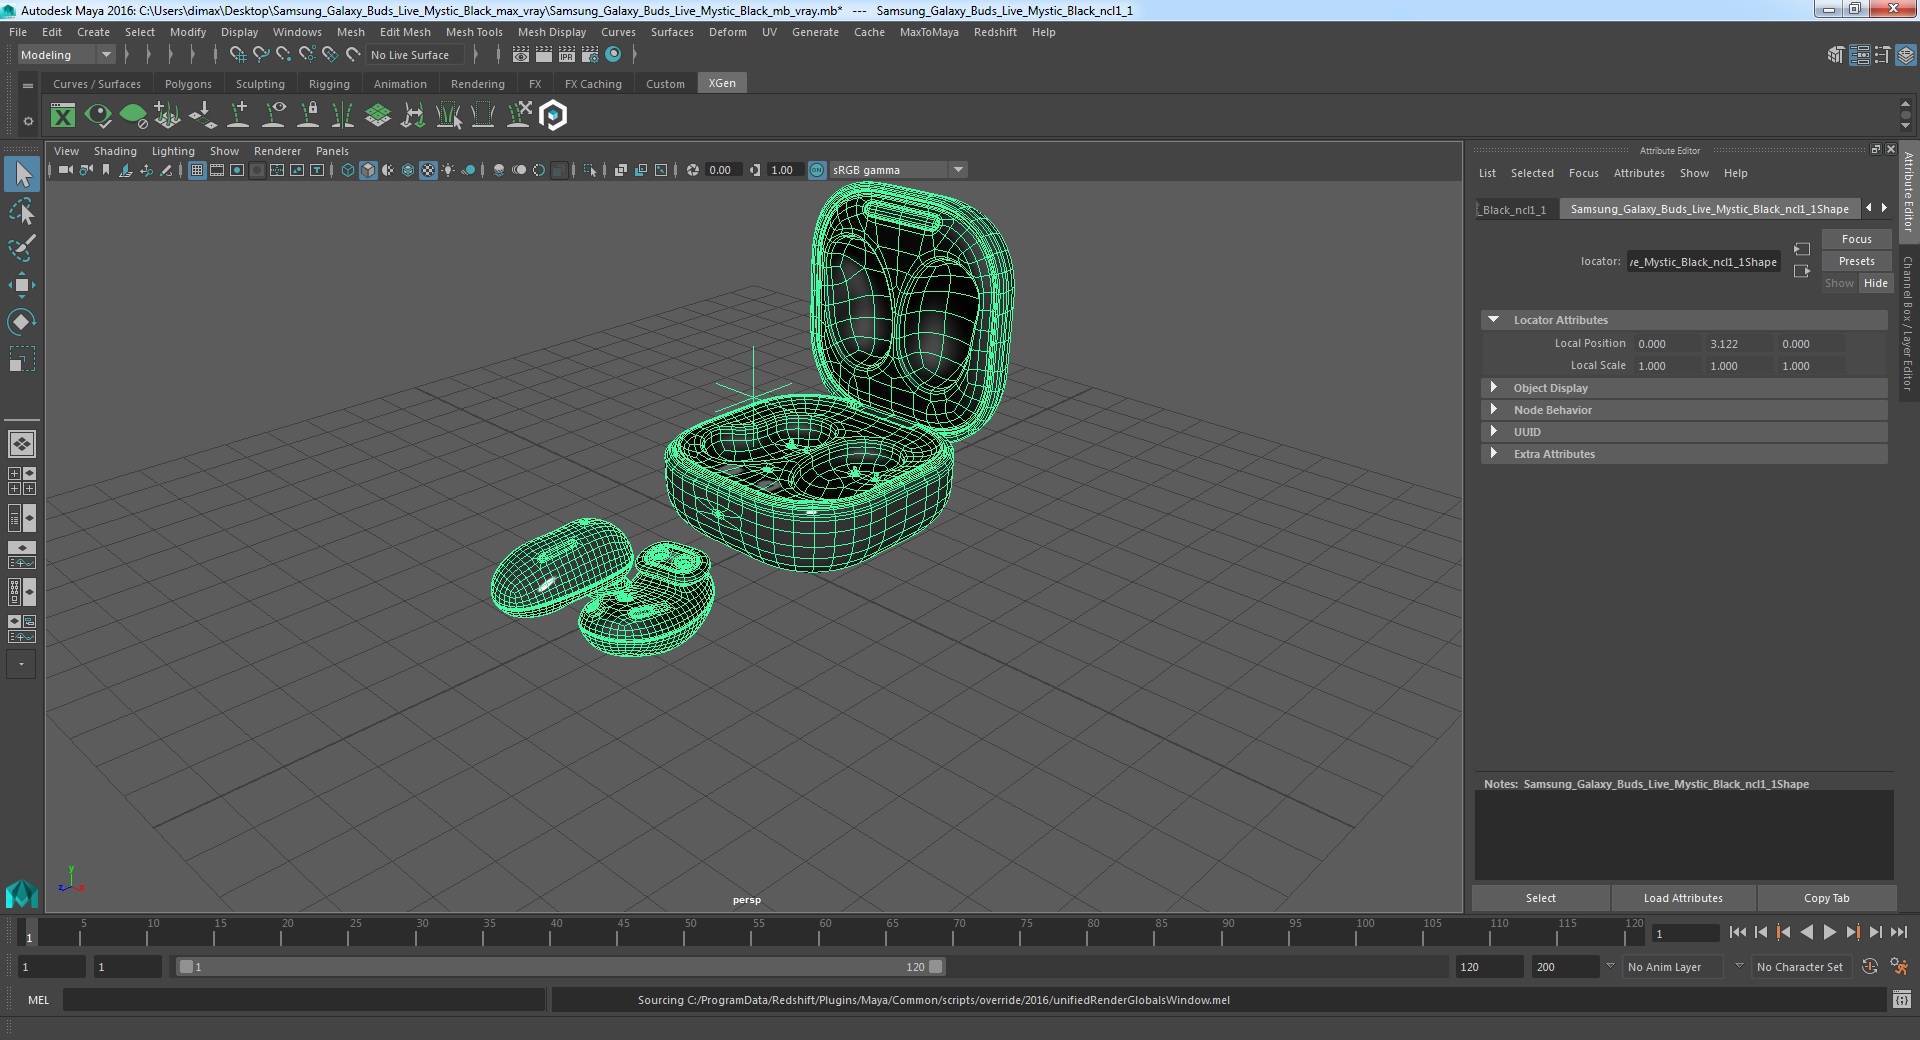
Task: Open the sRGB gamma view transform dropdown
Action: tap(898, 170)
